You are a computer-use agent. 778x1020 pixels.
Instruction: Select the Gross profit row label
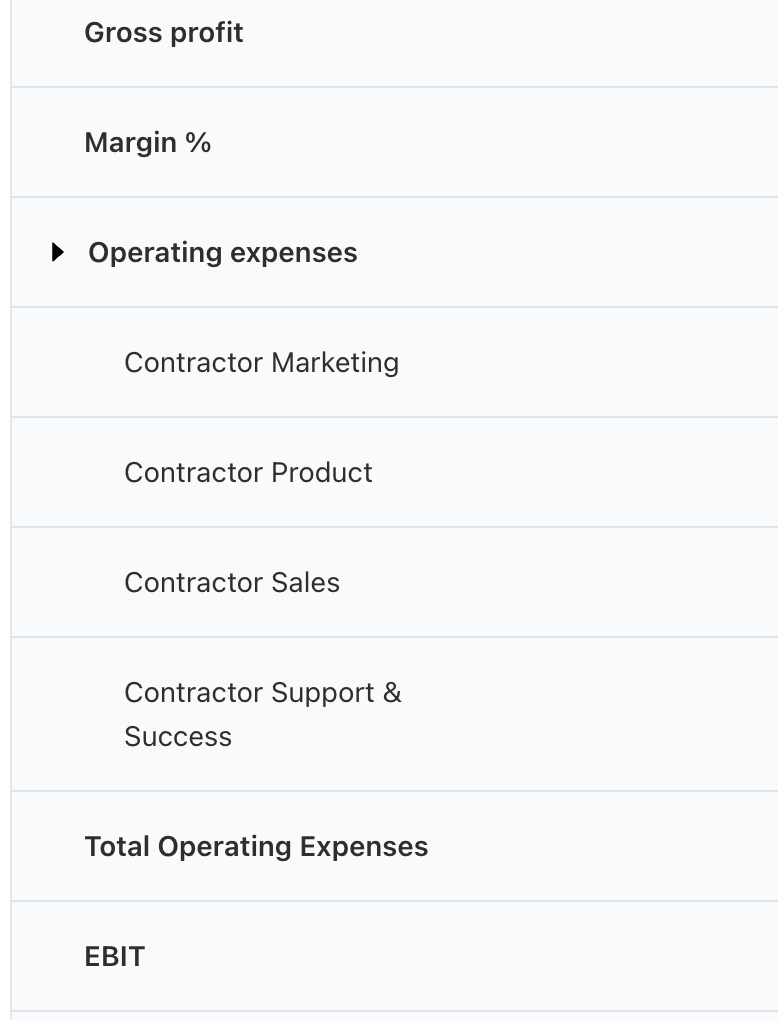(164, 33)
